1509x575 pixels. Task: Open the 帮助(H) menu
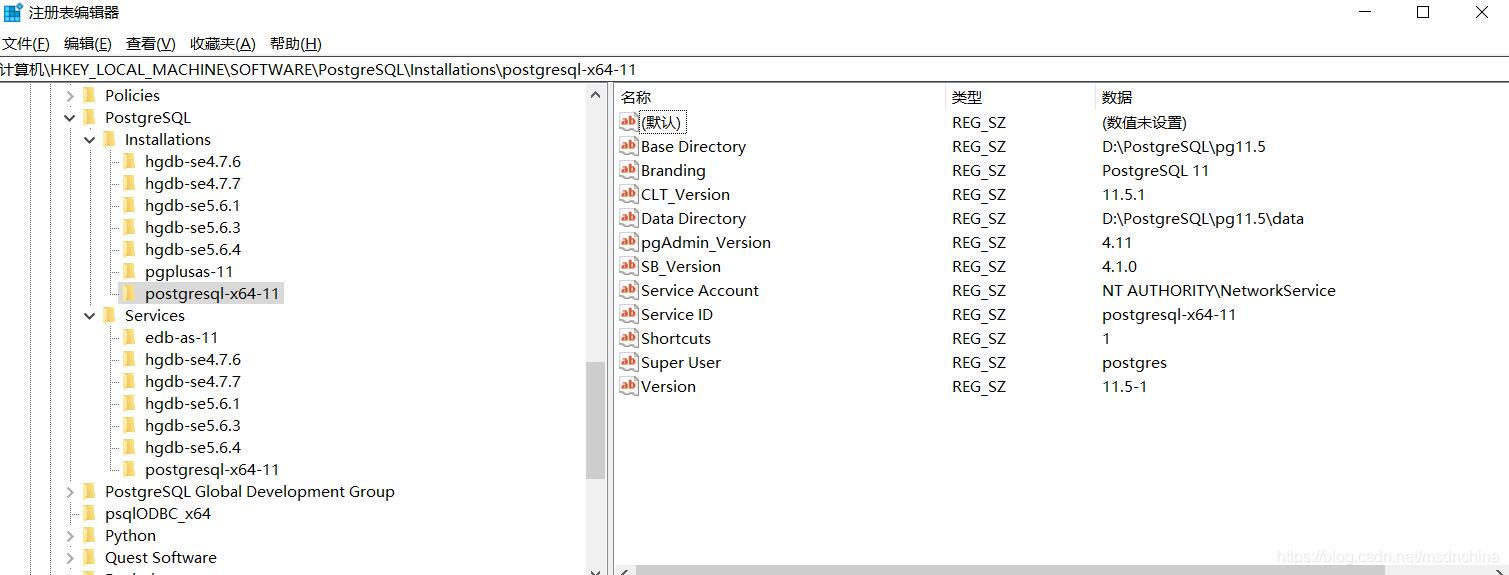(x=296, y=44)
